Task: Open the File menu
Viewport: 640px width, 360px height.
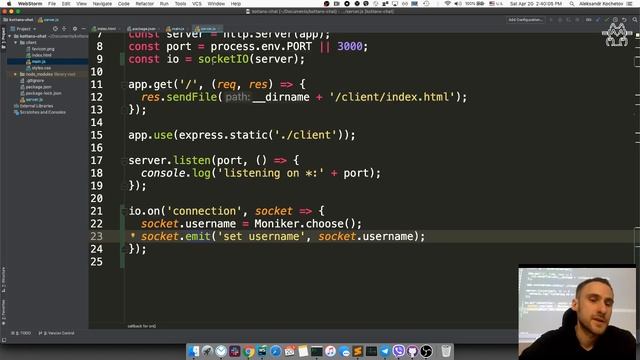Action: coord(52,4)
